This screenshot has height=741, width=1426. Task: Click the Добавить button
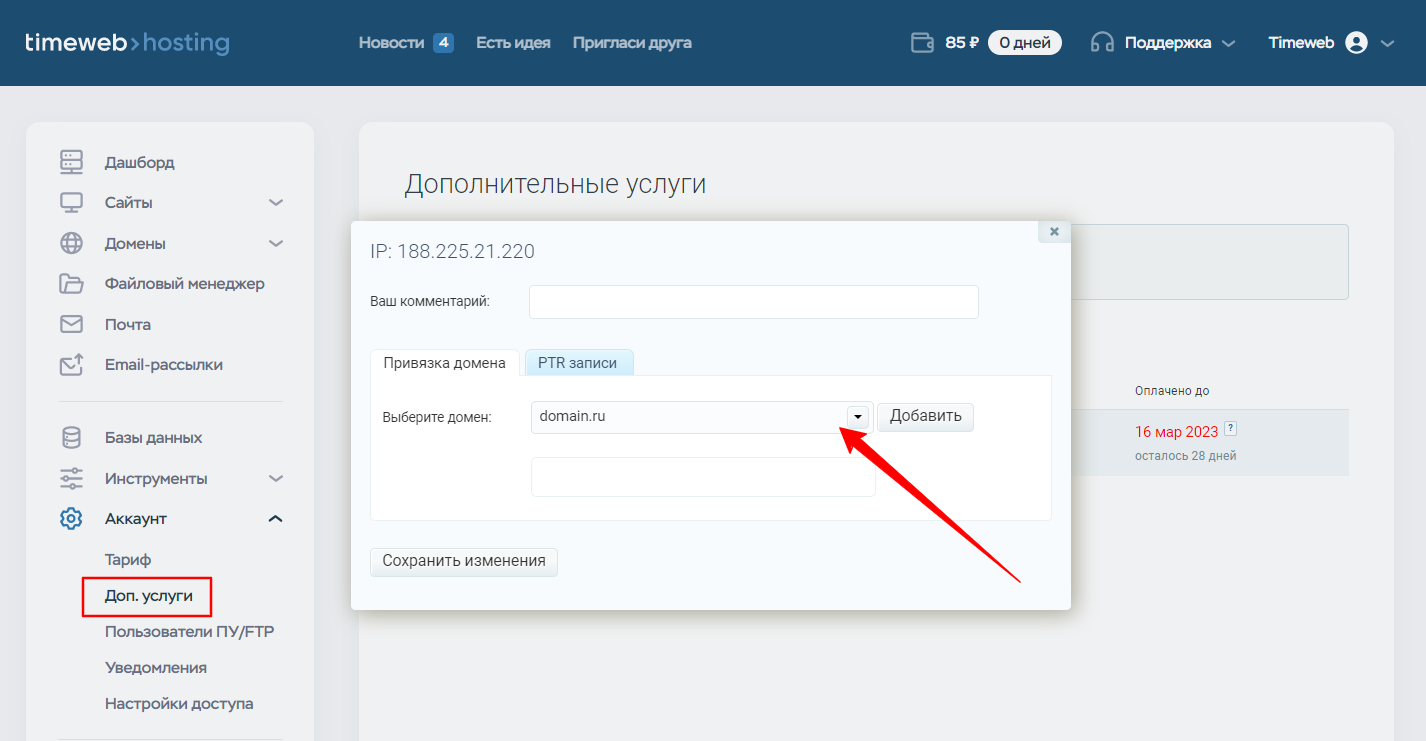pos(925,417)
